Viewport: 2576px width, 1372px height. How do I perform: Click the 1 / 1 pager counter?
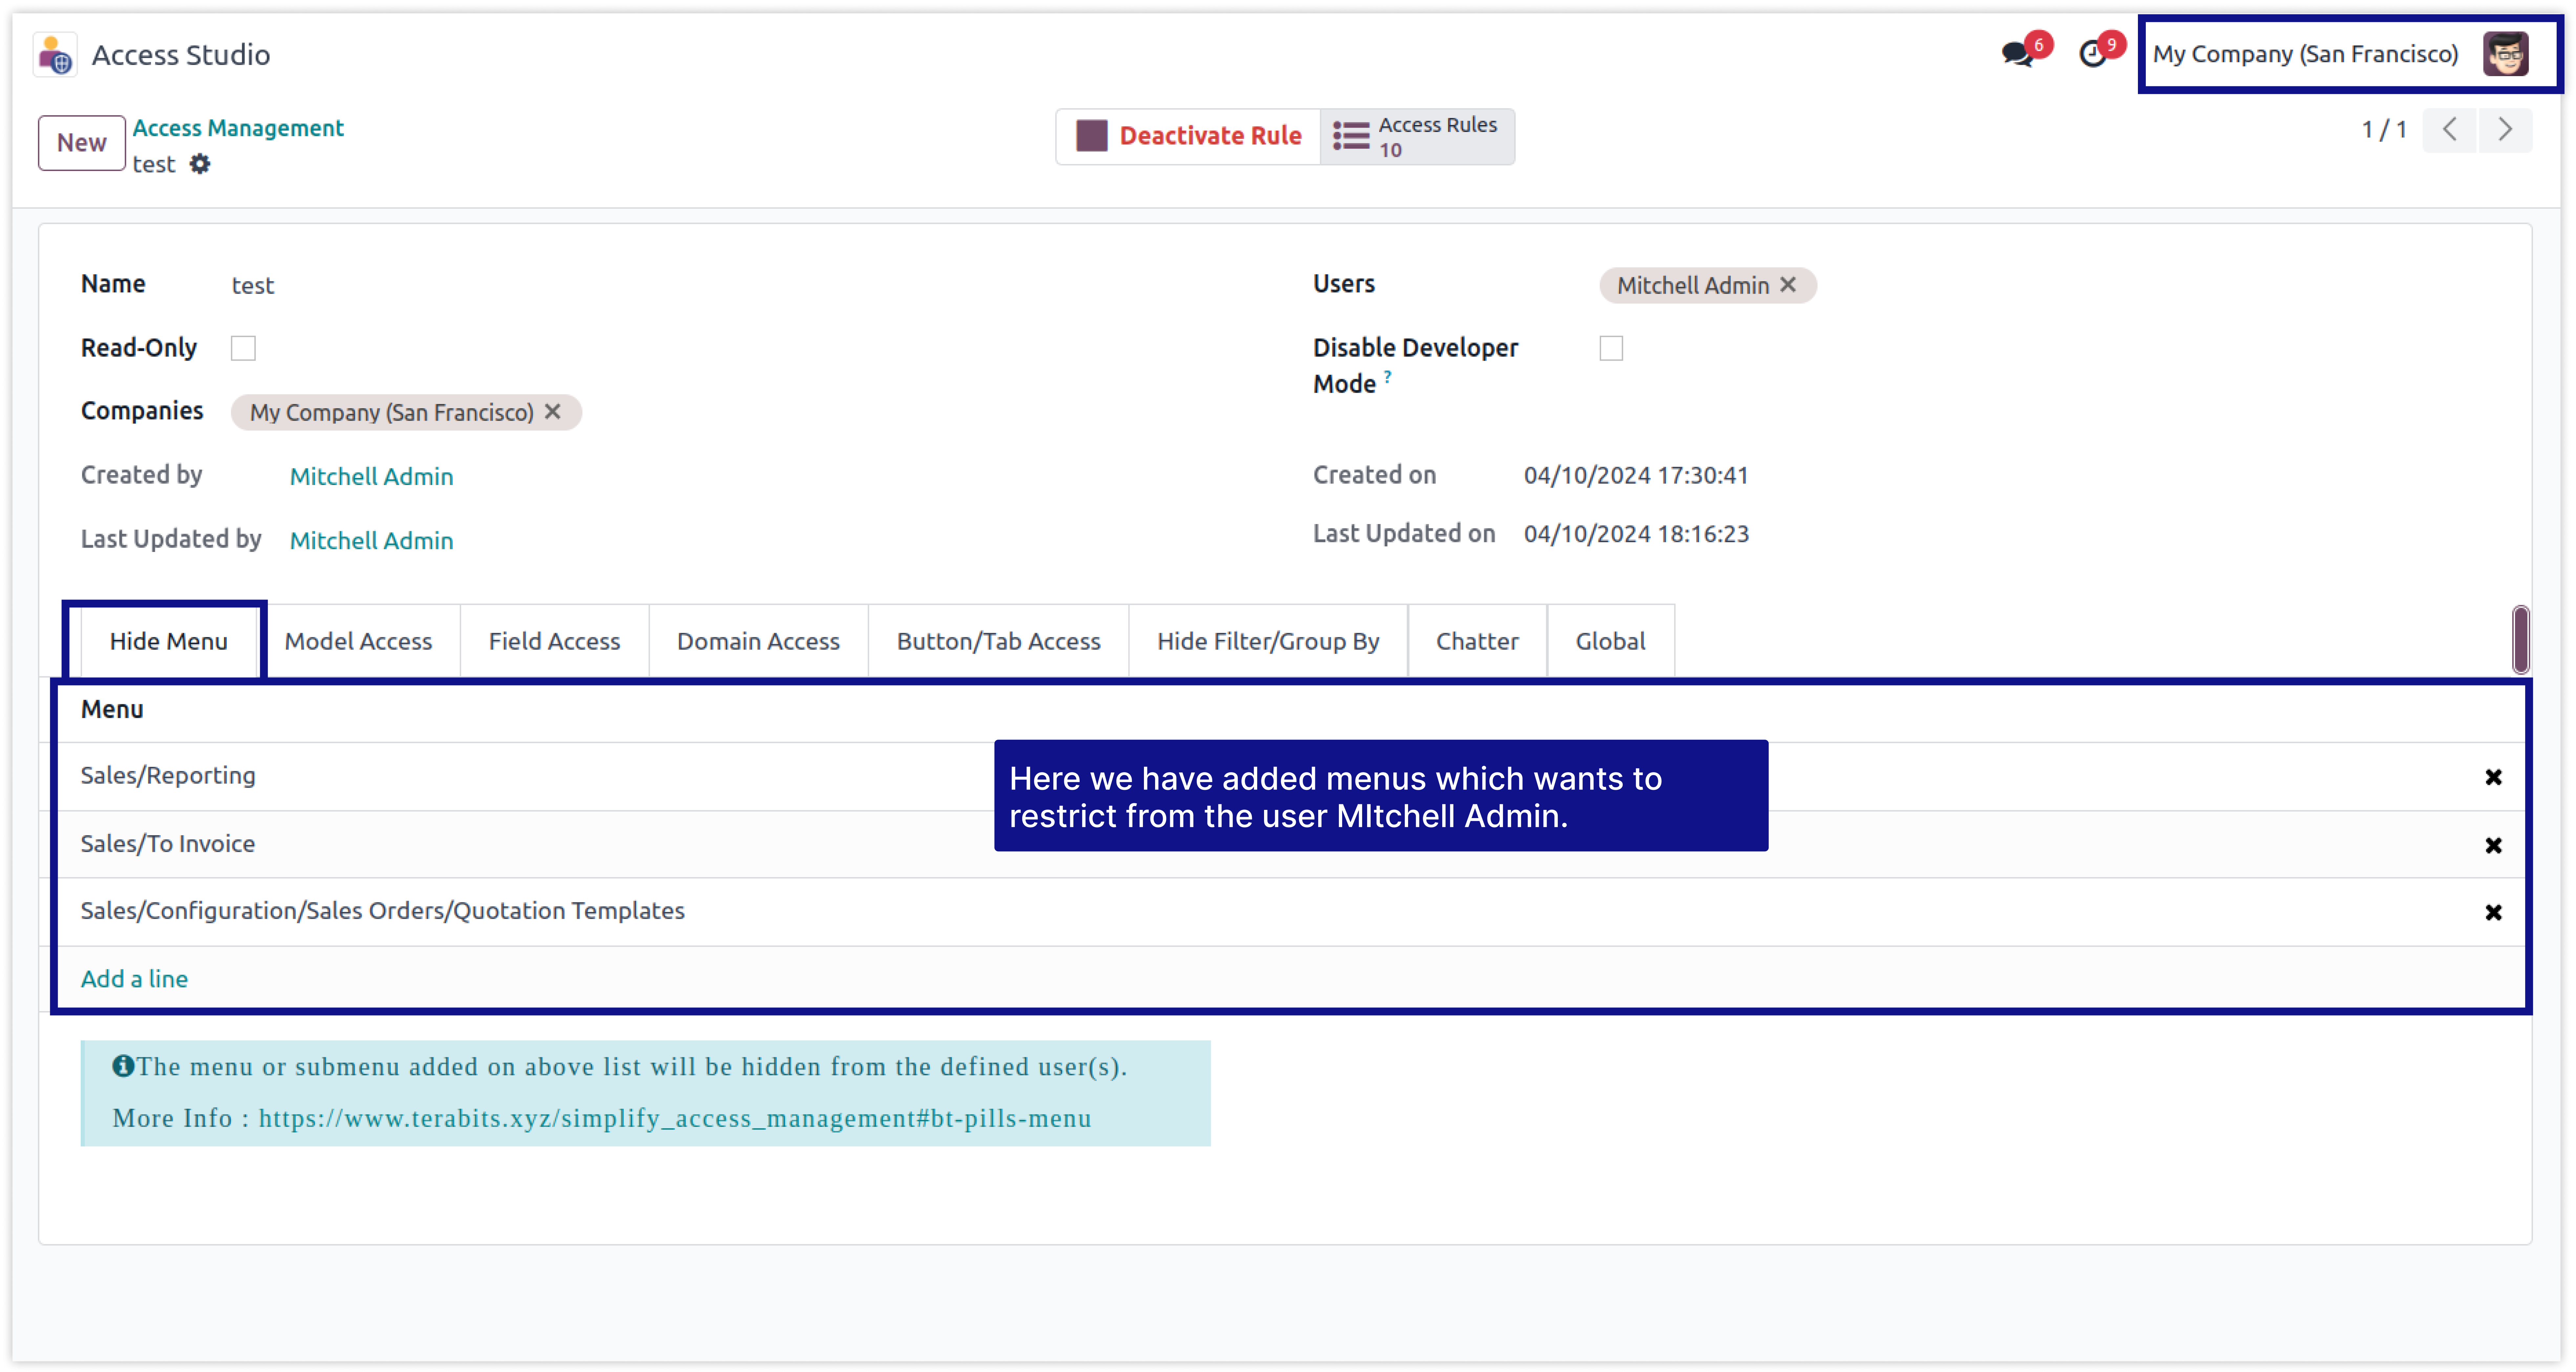pyautogui.click(x=2384, y=130)
